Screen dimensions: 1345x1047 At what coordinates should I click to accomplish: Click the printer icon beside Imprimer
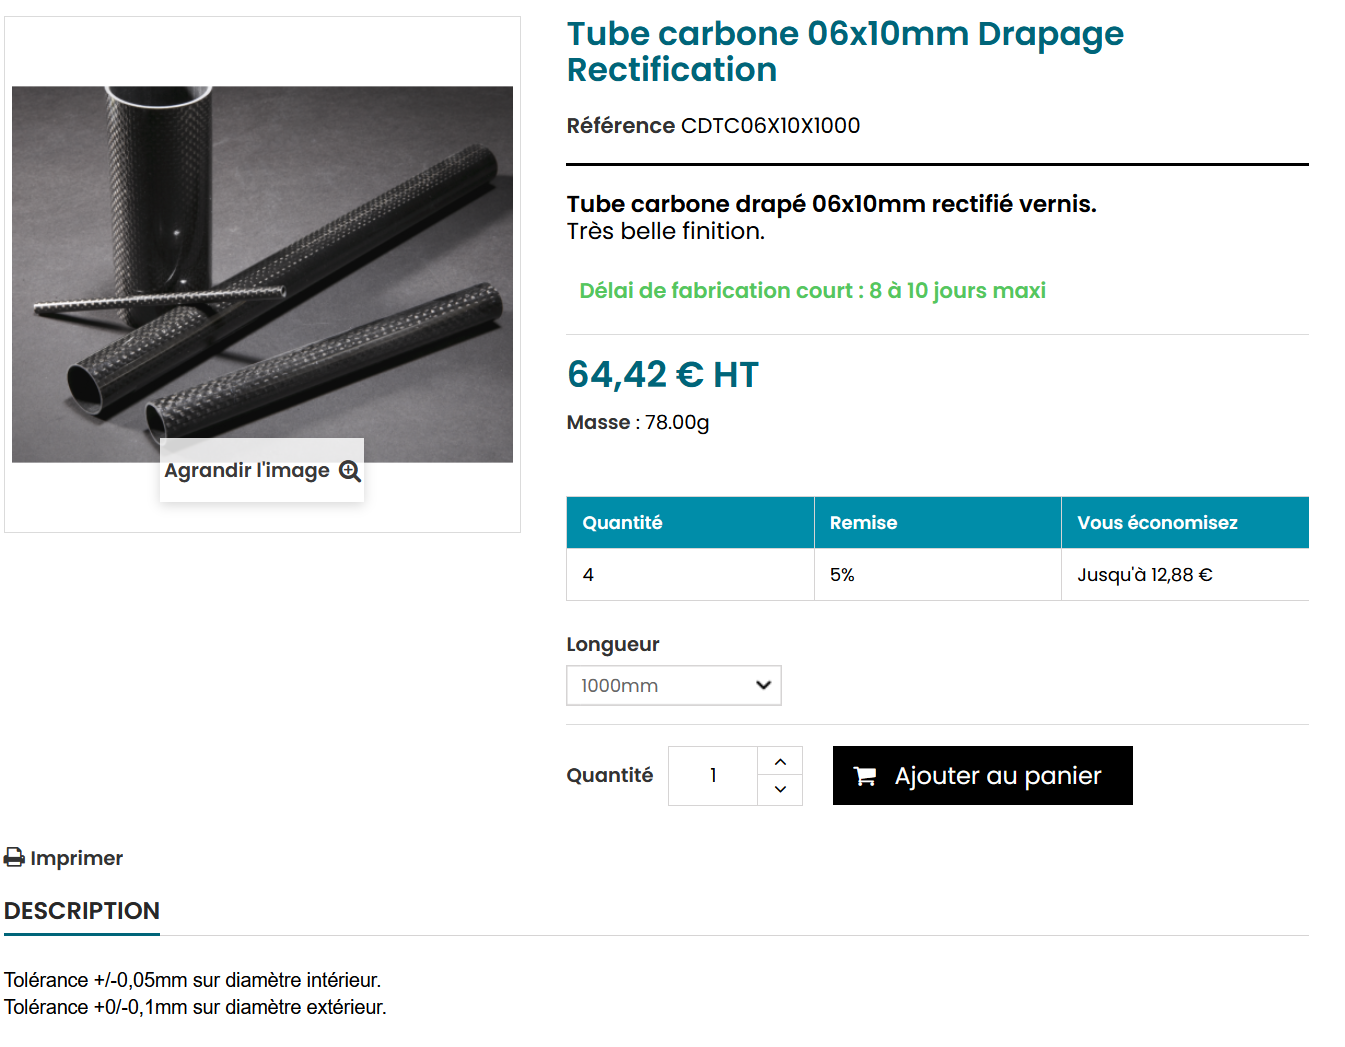[x=14, y=858]
